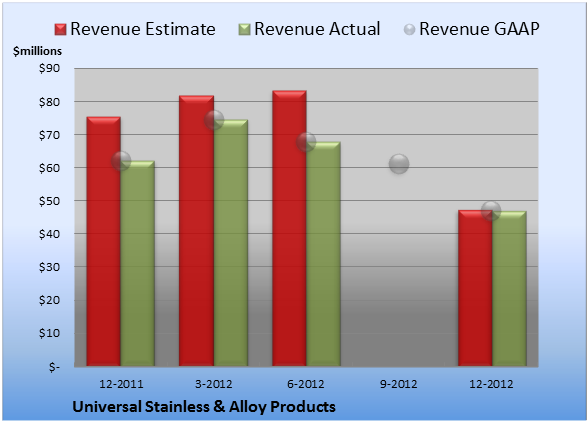This screenshot has height=422, width=588.
Task: Click the GAAP marker for 12-2012
Action: tap(491, 211)
